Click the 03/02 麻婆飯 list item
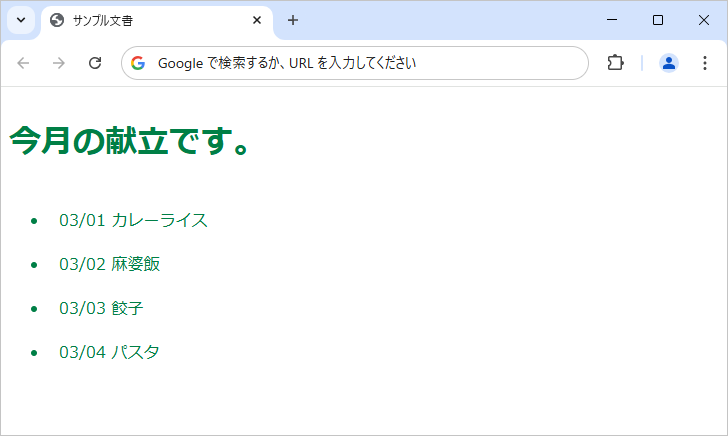 pos(109,264)
